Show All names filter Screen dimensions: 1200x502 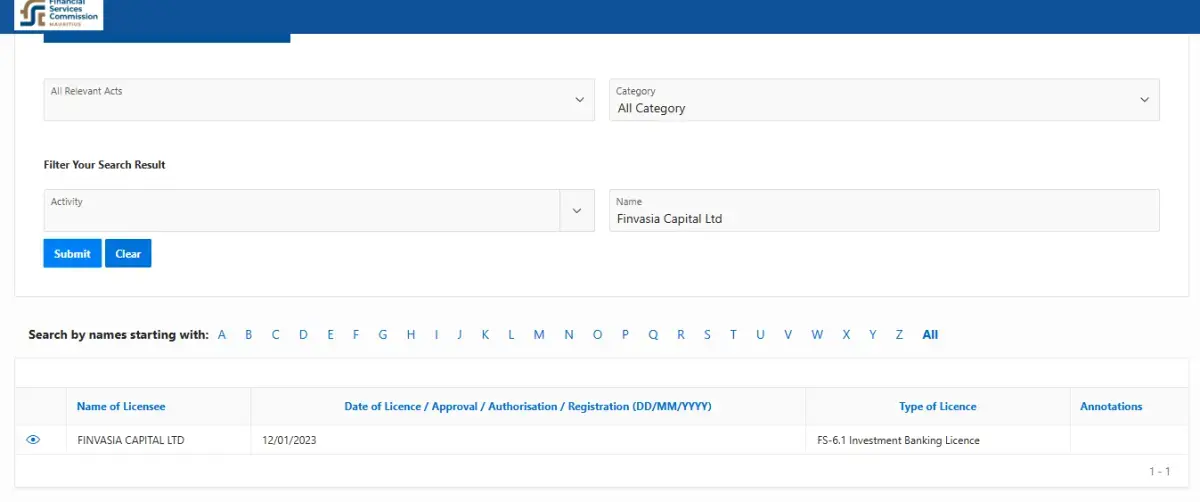pos(930,335)
